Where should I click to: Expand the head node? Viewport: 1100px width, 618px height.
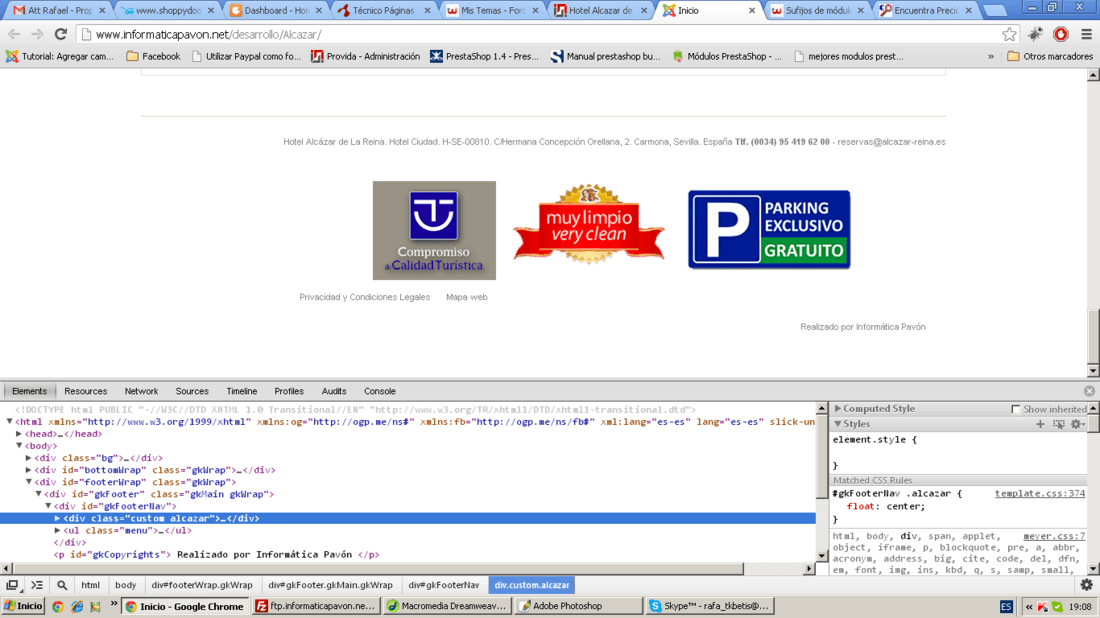pyautogui.click(x=19, y=434)
